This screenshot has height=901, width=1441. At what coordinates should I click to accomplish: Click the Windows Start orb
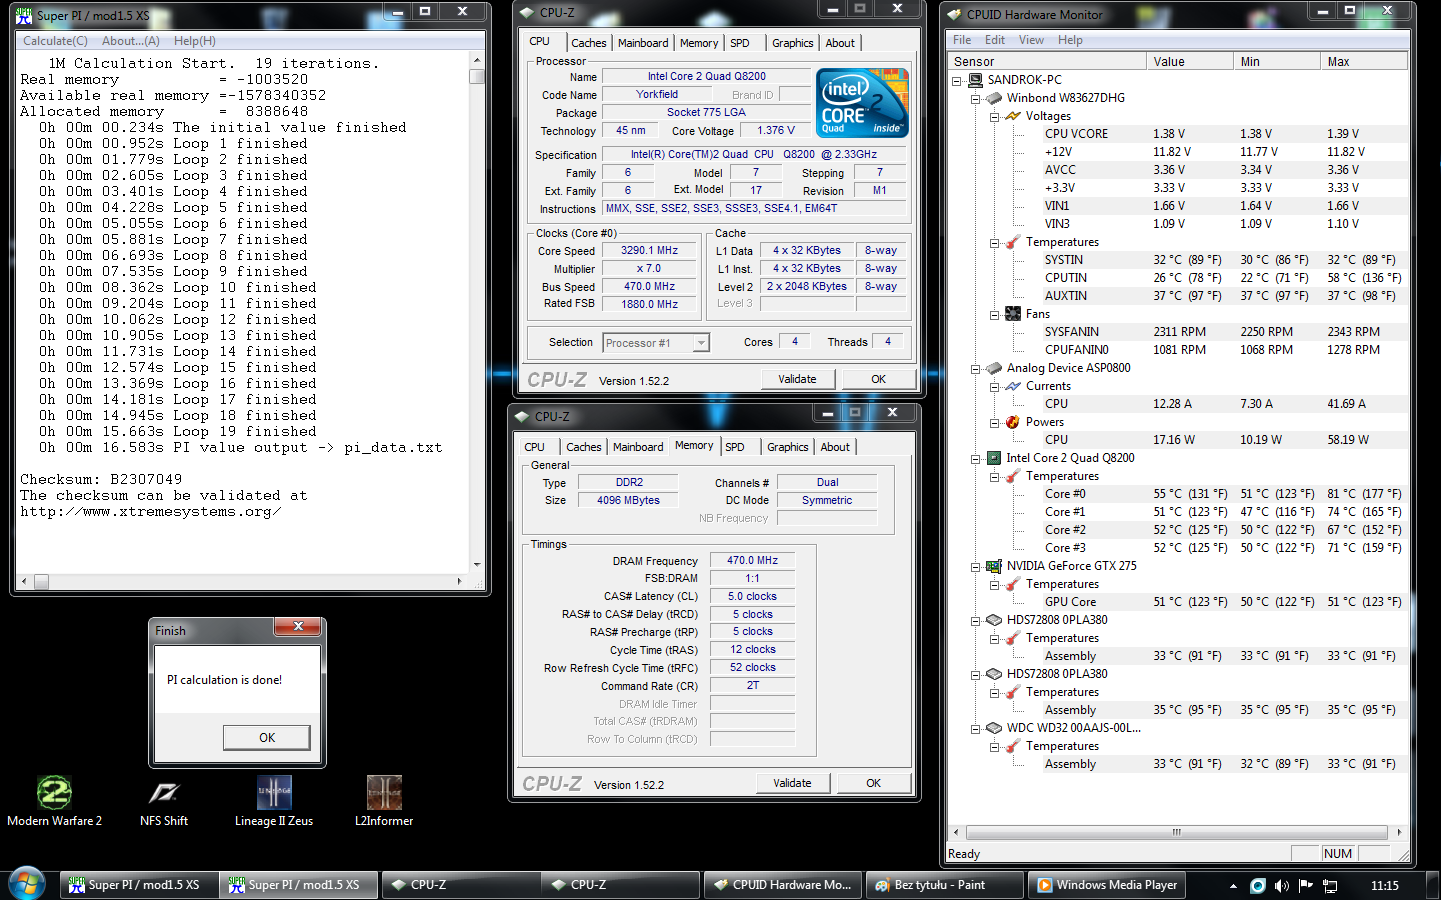(x=27, y=884)
